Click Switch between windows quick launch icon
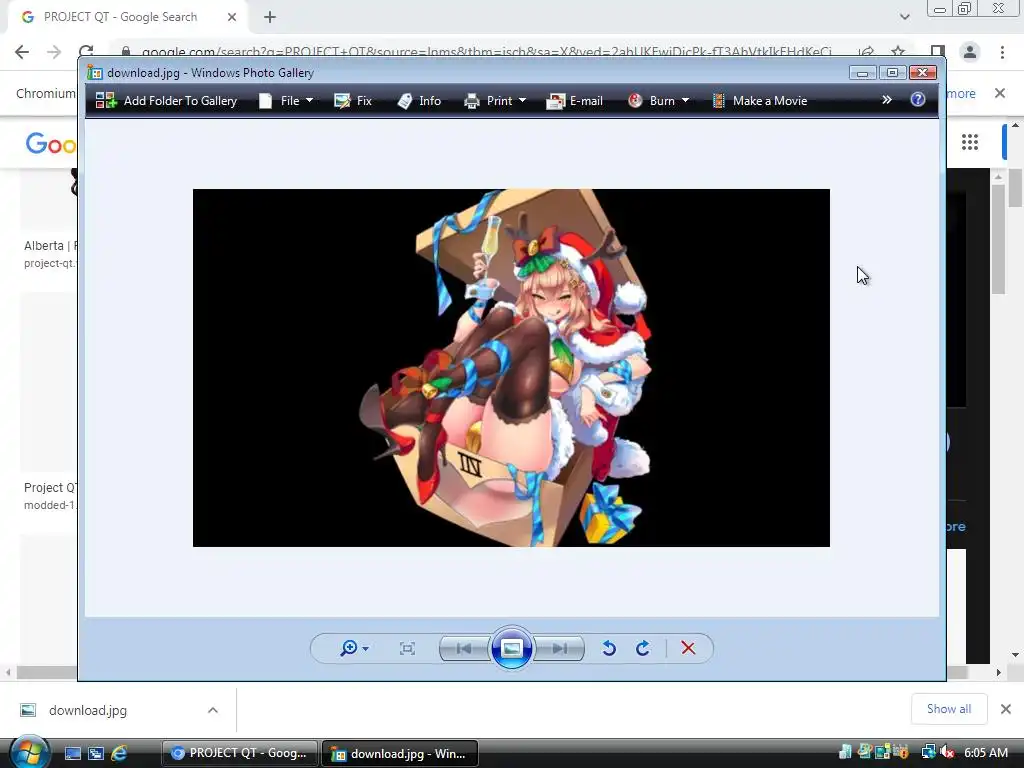Image resolution: width=1024 pixels, height=768 pixels. 96,753
